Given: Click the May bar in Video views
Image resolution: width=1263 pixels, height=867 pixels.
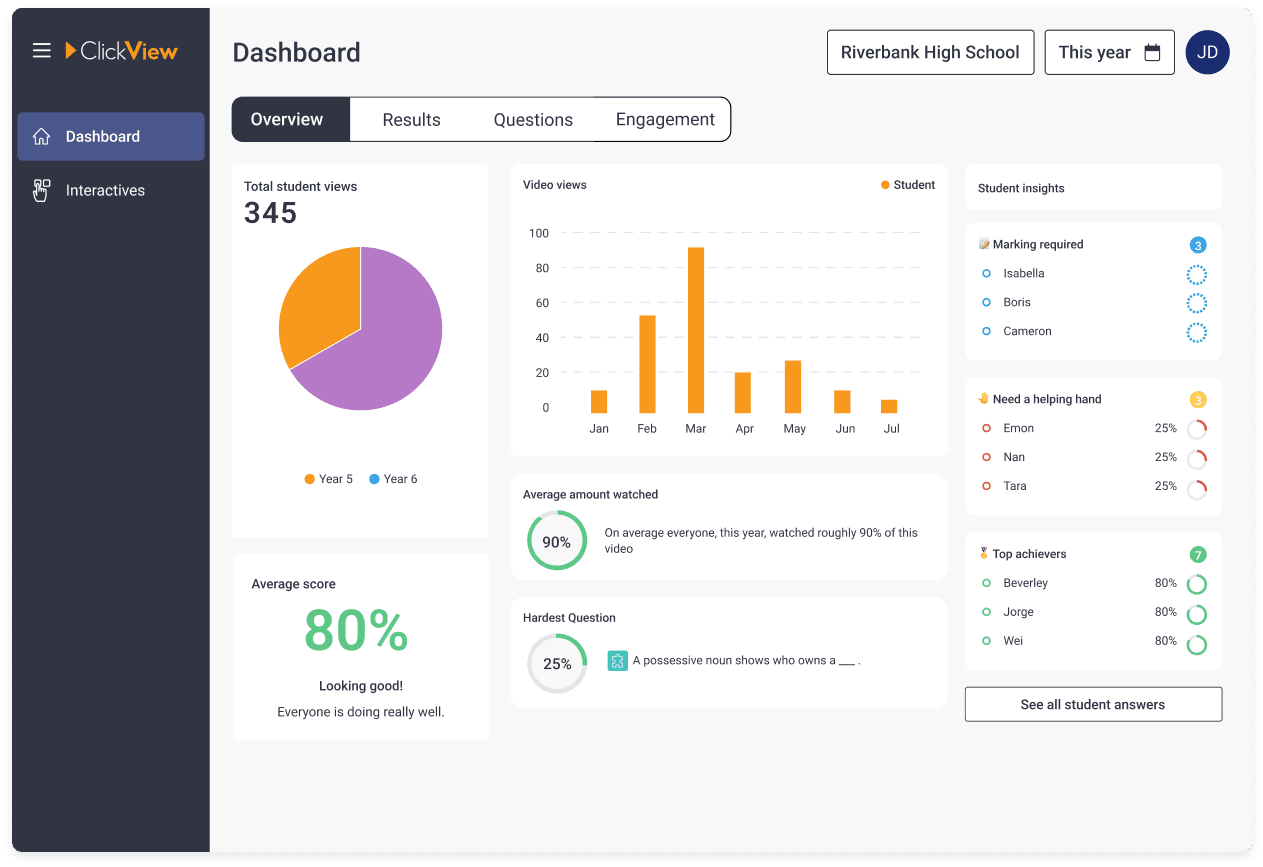Looking at the screenshot, I should pos(793,387).
